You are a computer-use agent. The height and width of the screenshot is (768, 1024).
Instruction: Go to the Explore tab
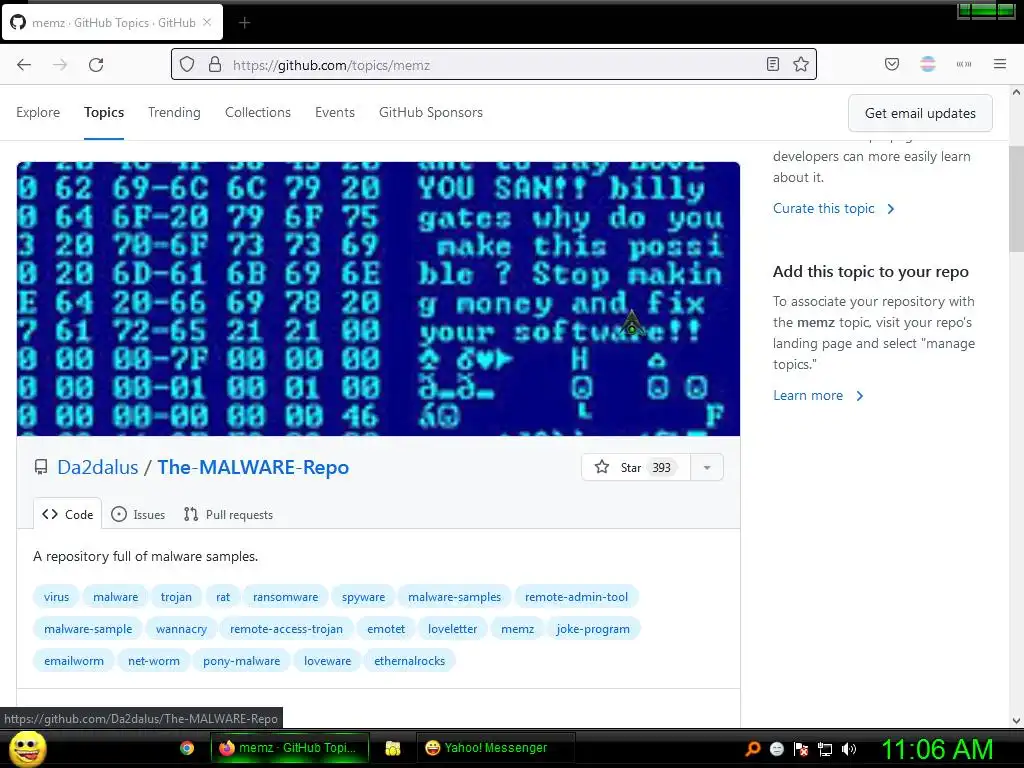click(x=38, y=112)
